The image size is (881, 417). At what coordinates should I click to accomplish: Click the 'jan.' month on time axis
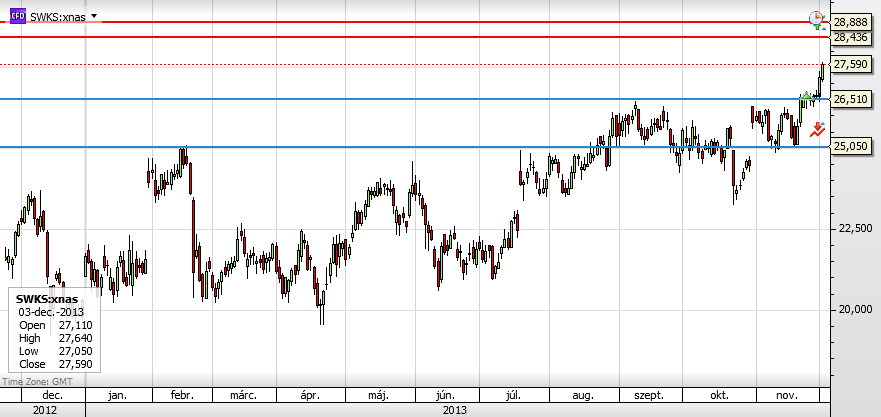pyautogui.click(x=118, y=396)
